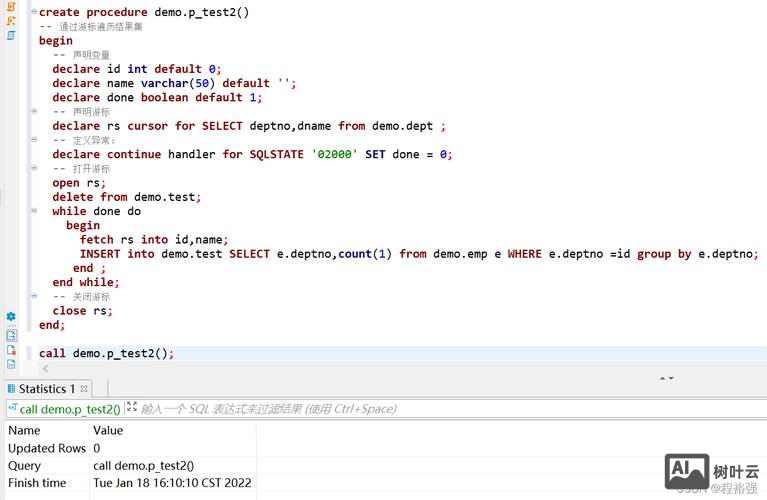This screenshot has height=500, width=767.
Task: Close the Statistics 1 tab
Action: point(84,389)
